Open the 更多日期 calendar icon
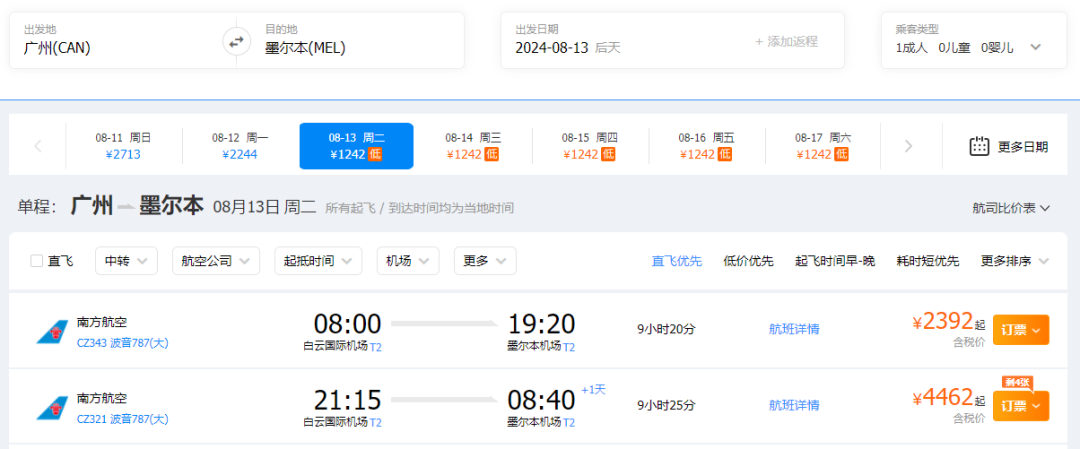This screenshot has width=1080, height=449. tap(980, 146)
